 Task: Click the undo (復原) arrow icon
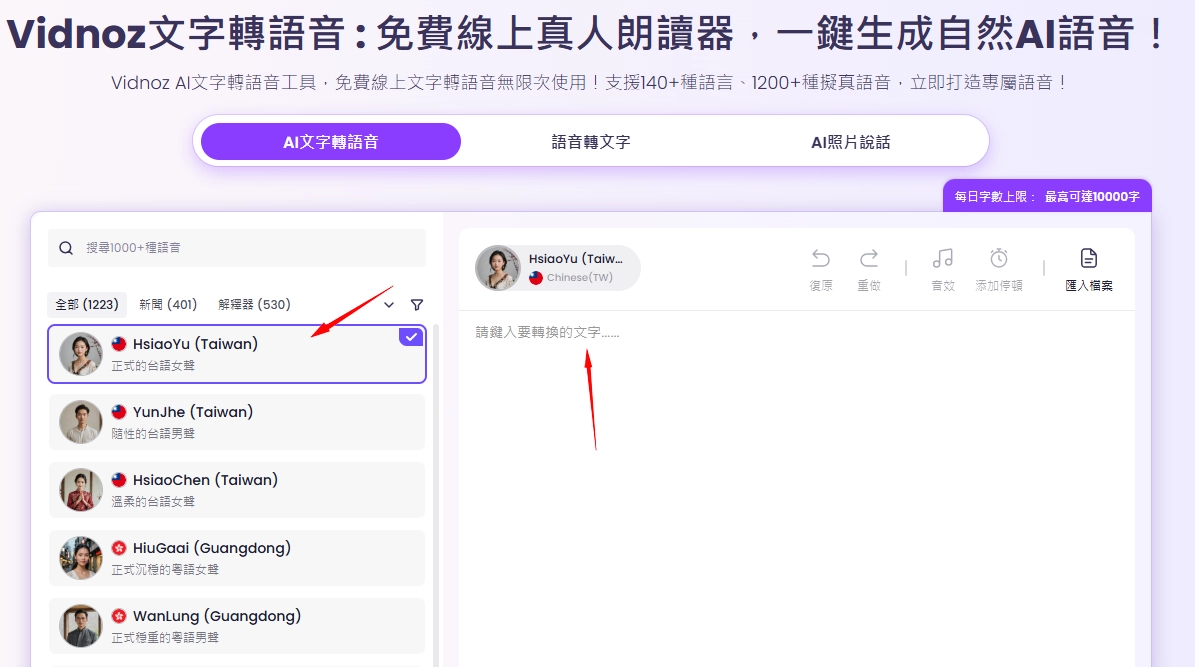coord(820,259)
